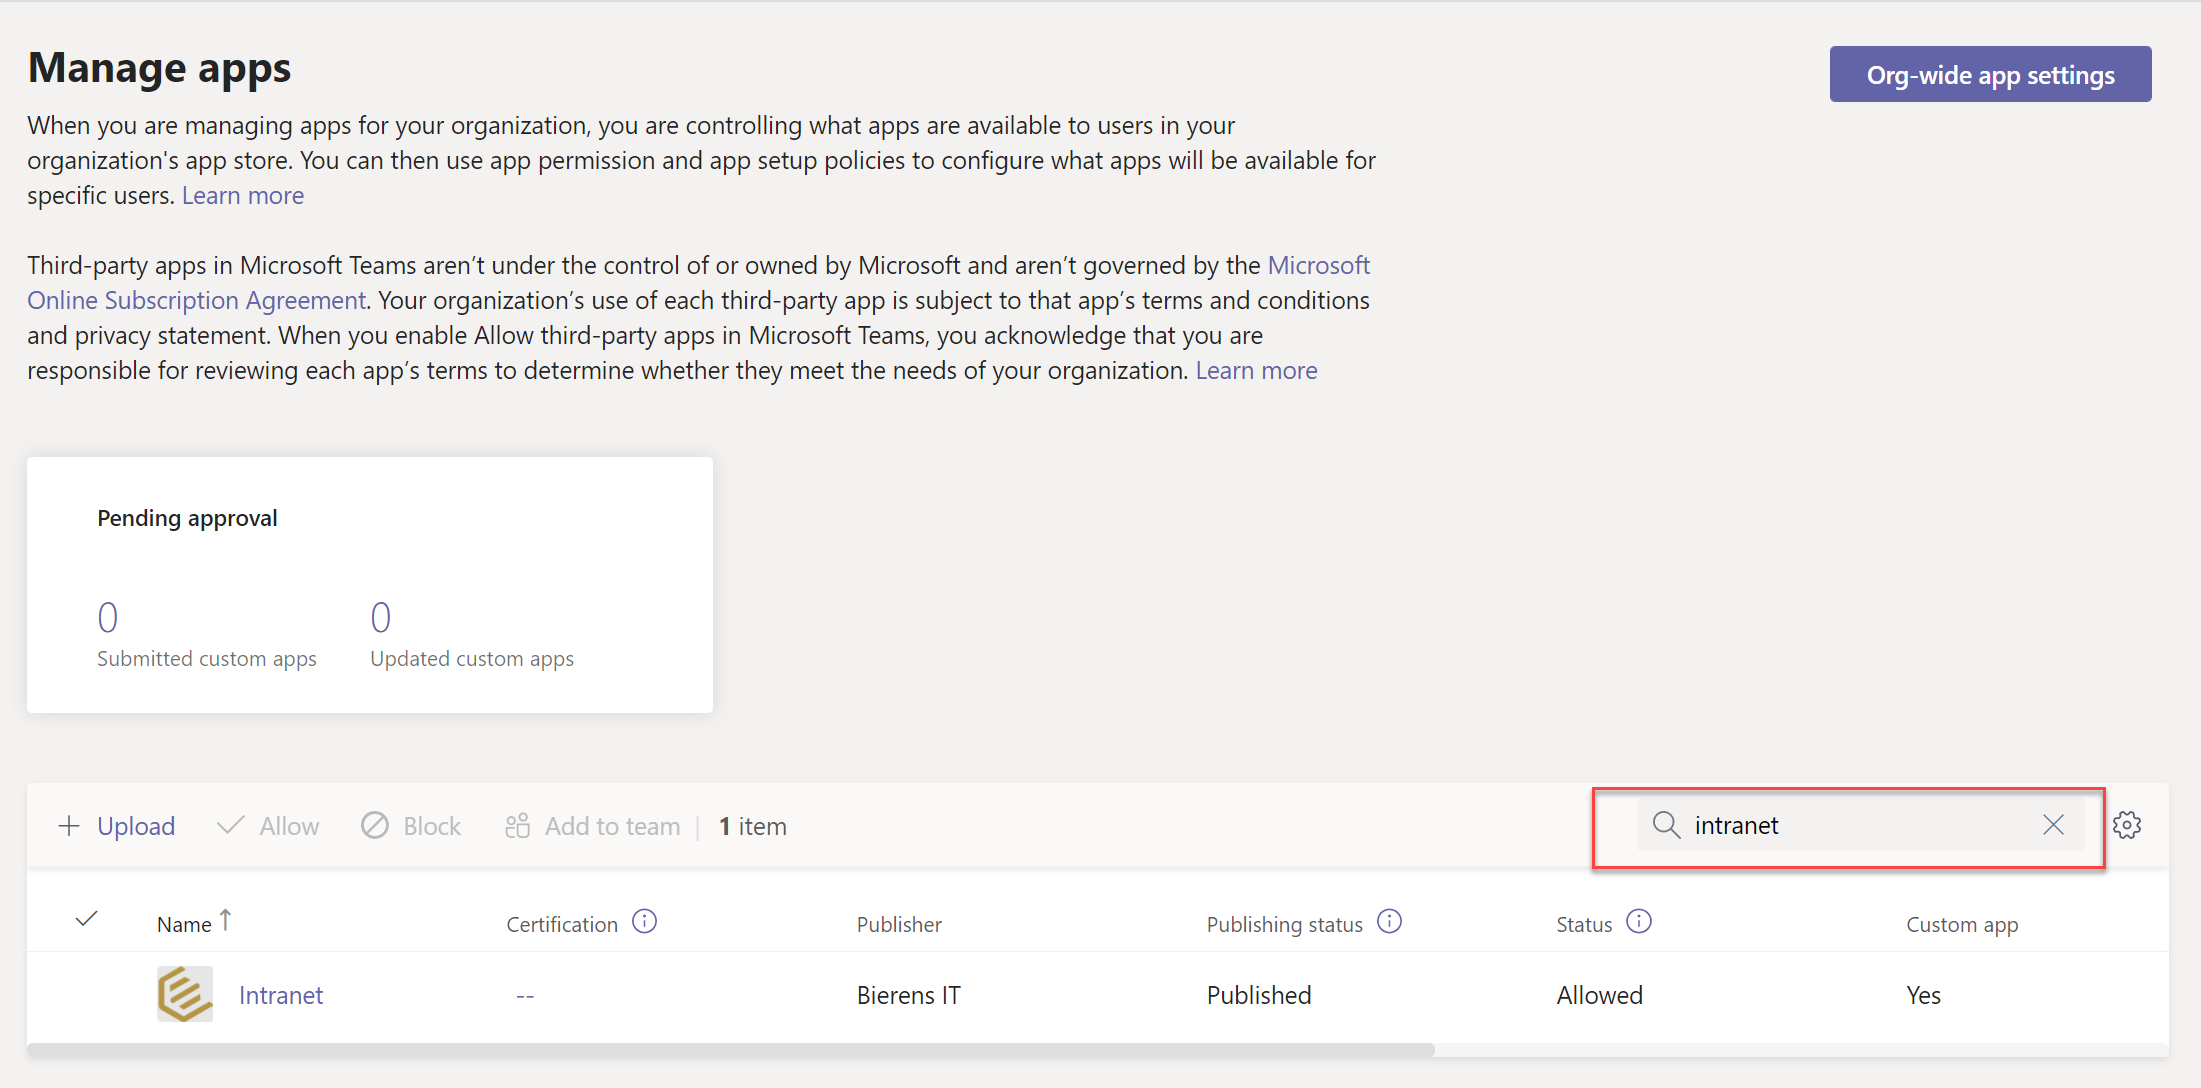Clear the intranet search with the X
The height and width of the screenshot is (1088, 2201).
pyautogui.click(x=2054, y=824)
